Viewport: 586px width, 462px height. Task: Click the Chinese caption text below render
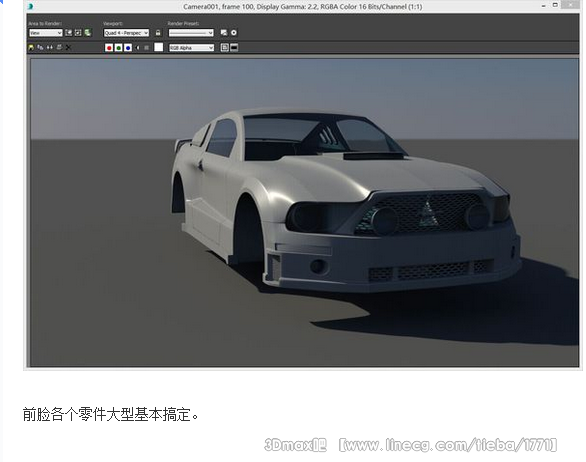tap(111, 415)
